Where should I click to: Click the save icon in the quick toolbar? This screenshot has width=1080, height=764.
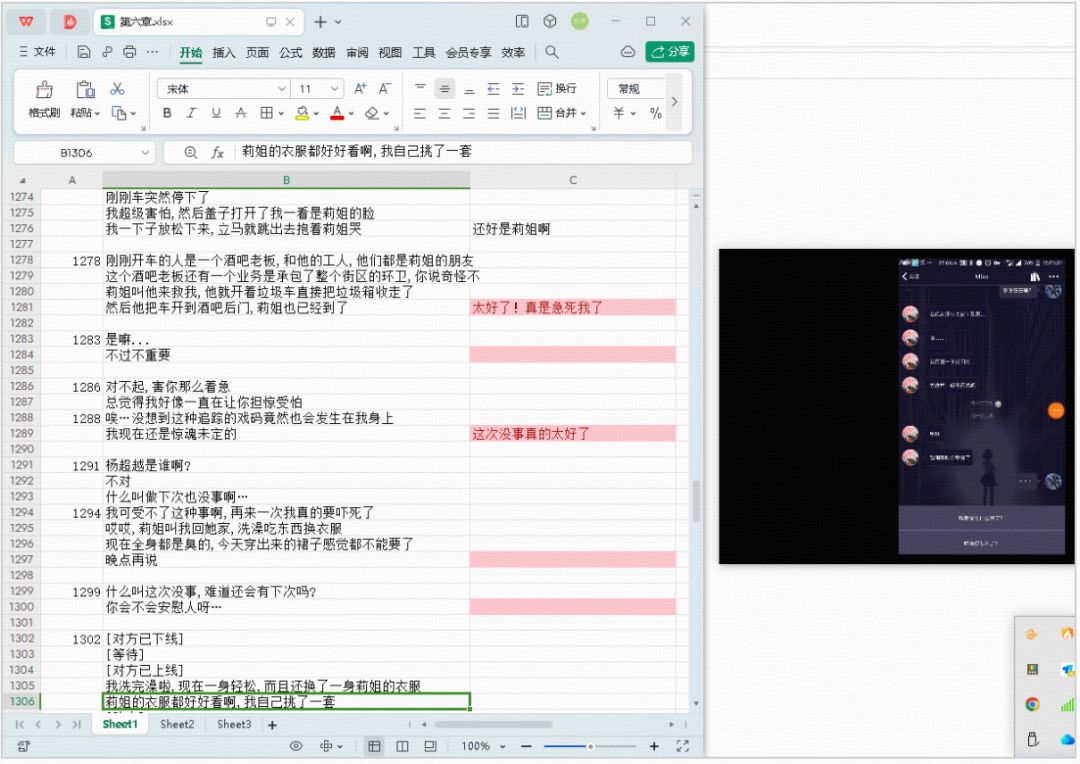click(84, 52)
